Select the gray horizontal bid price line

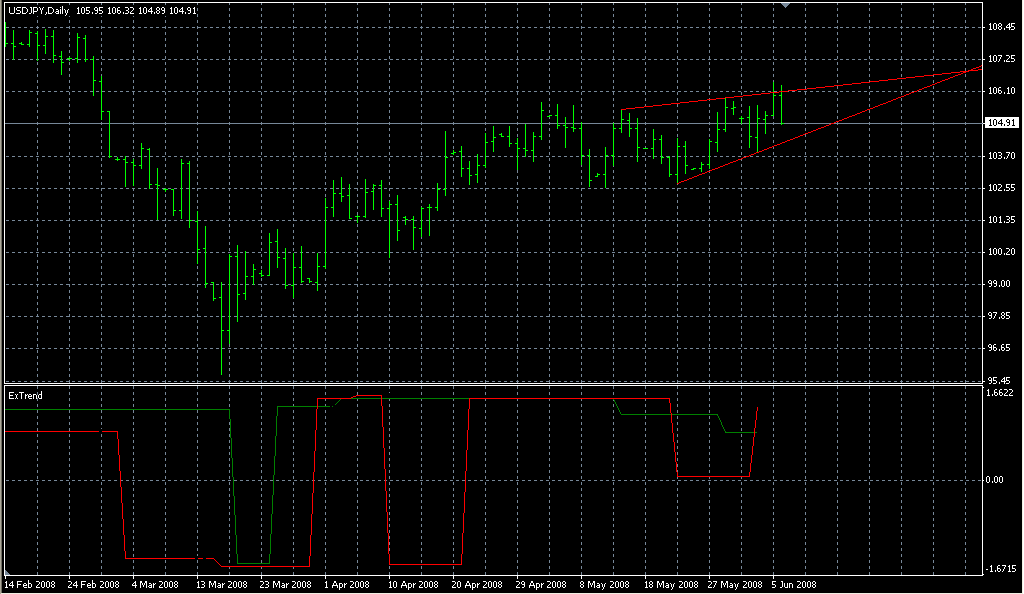494,123
